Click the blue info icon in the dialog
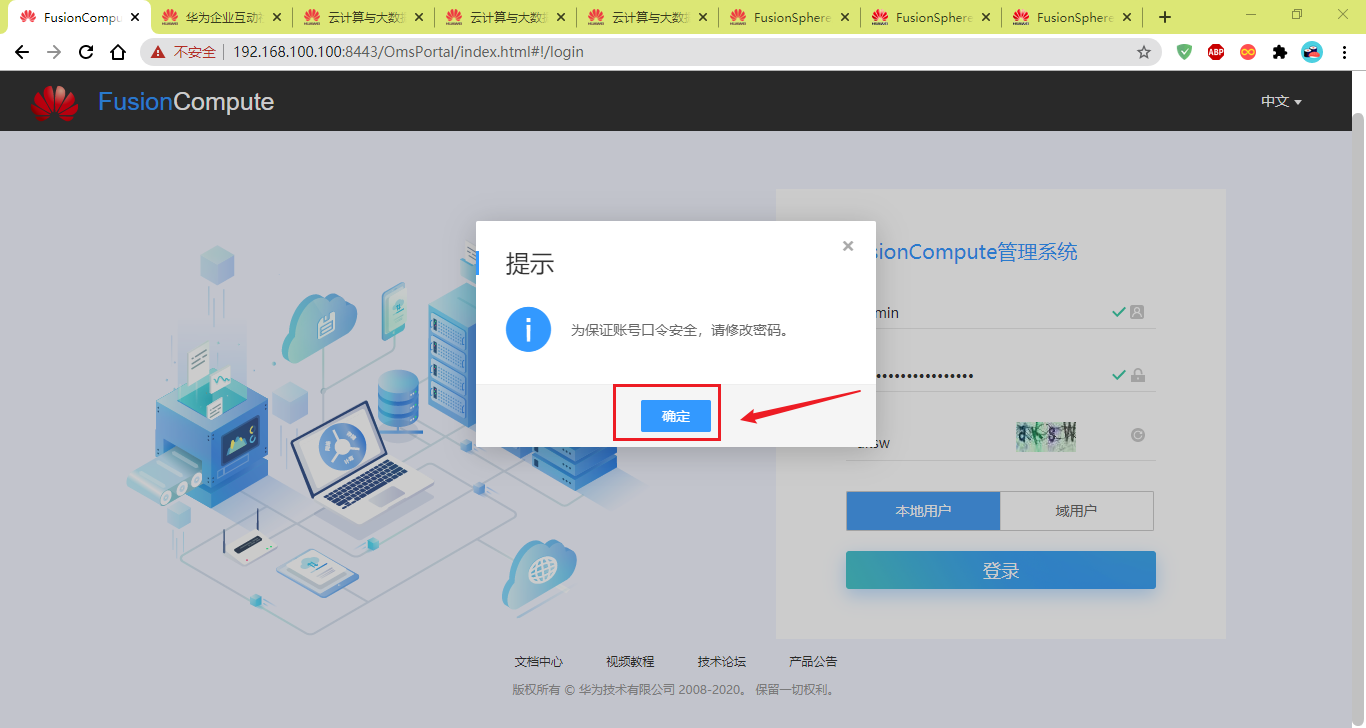1366x728 pixels. point(528,329)
